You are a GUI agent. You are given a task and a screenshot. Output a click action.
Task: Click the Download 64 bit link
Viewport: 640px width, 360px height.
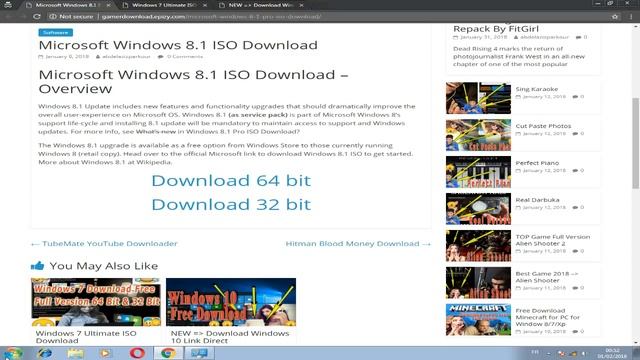coord(231,180)
